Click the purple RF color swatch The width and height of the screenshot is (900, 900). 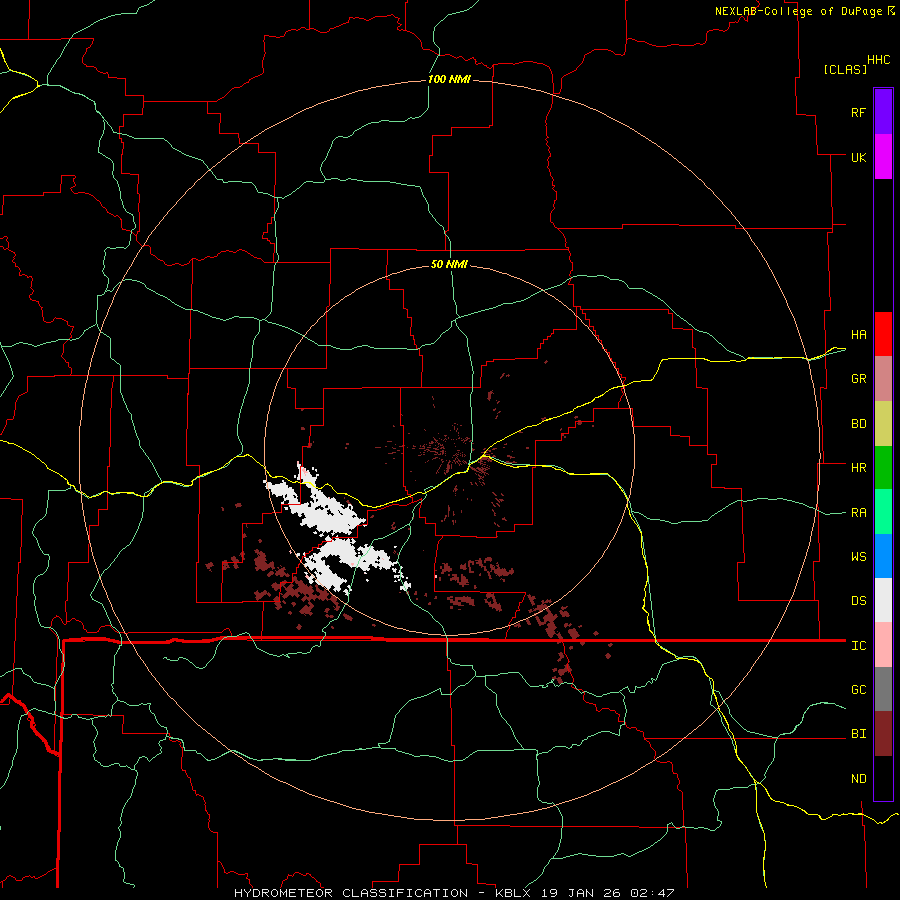(x=883, y=112)
